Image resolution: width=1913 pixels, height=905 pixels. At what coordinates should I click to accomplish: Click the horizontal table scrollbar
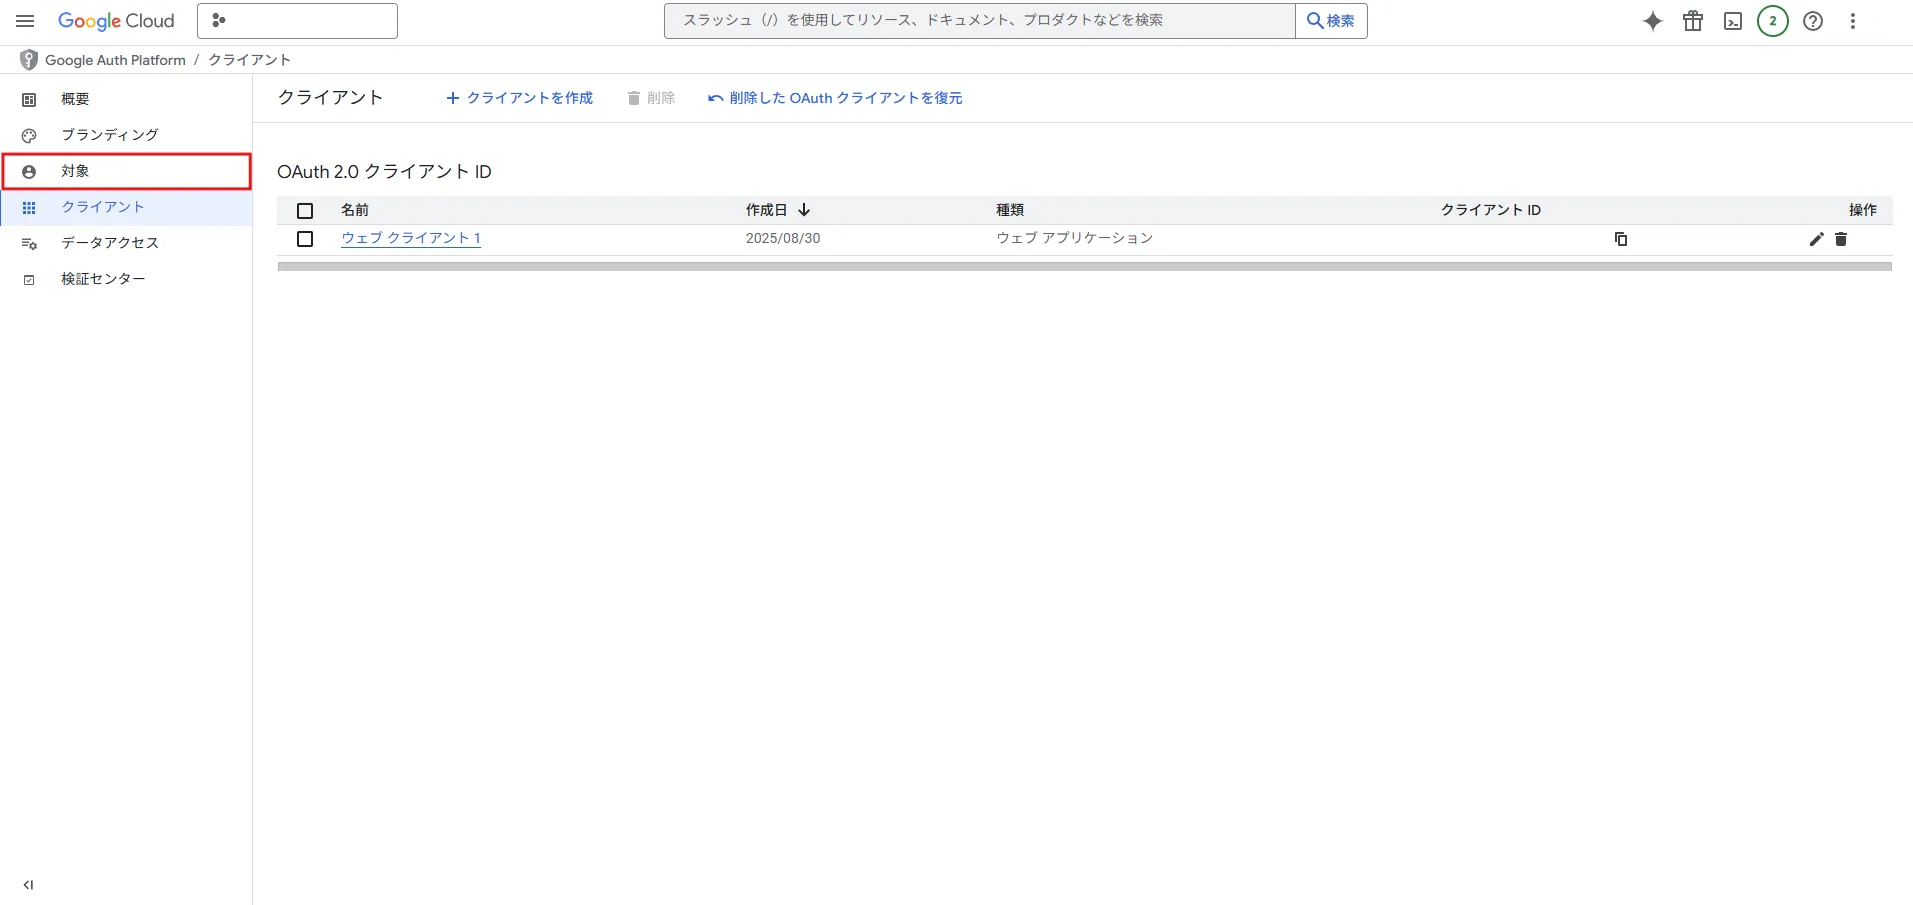pyautogui.click(x=1085, y=267)
